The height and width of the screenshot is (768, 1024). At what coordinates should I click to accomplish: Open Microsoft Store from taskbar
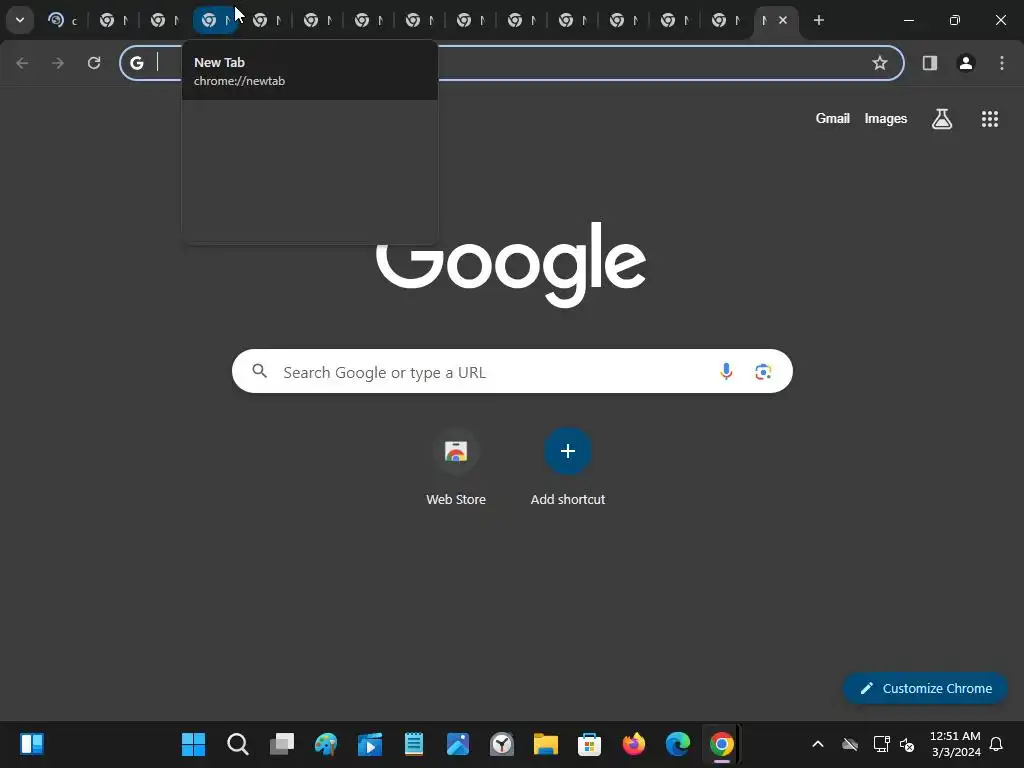tap(590, 744)
